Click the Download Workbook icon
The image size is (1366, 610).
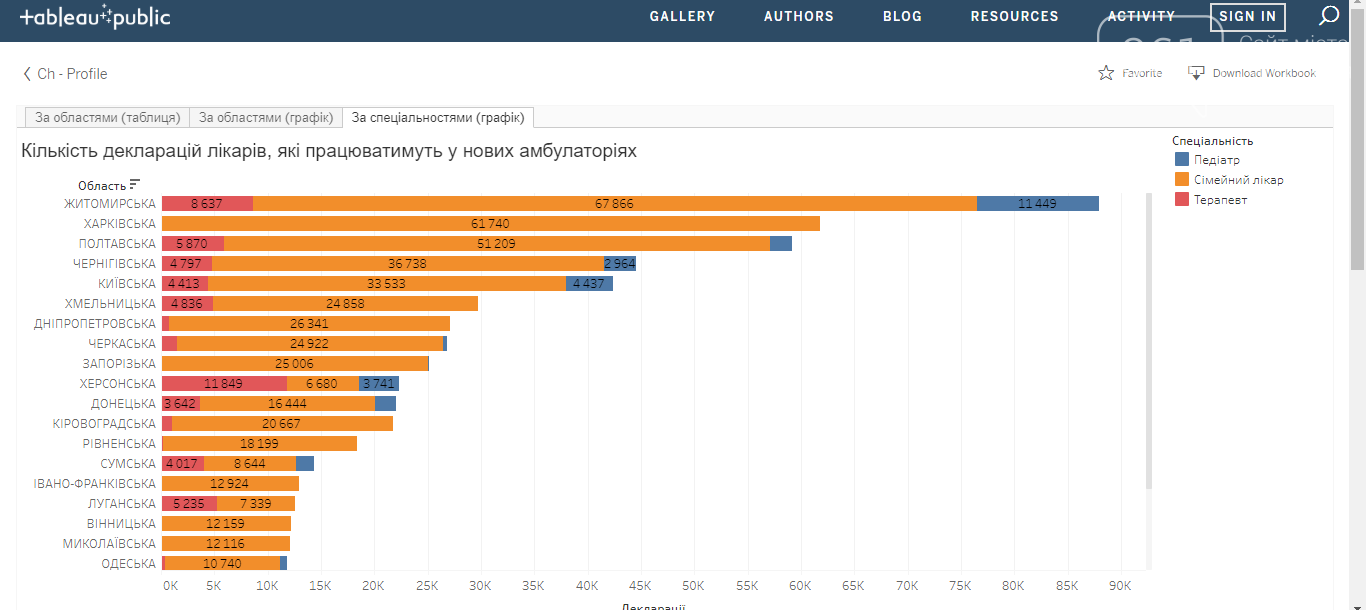pos(1196,73)
